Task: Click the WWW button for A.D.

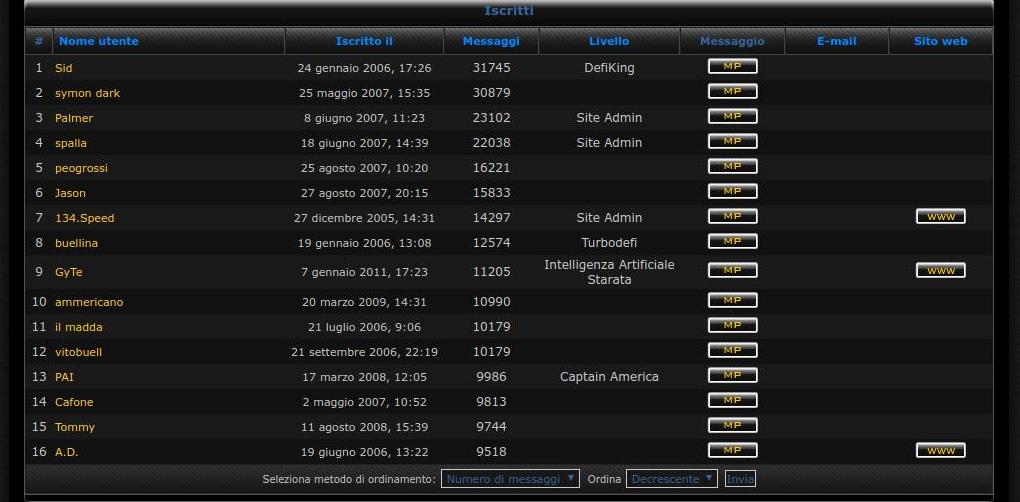Action: click(940, 451)
